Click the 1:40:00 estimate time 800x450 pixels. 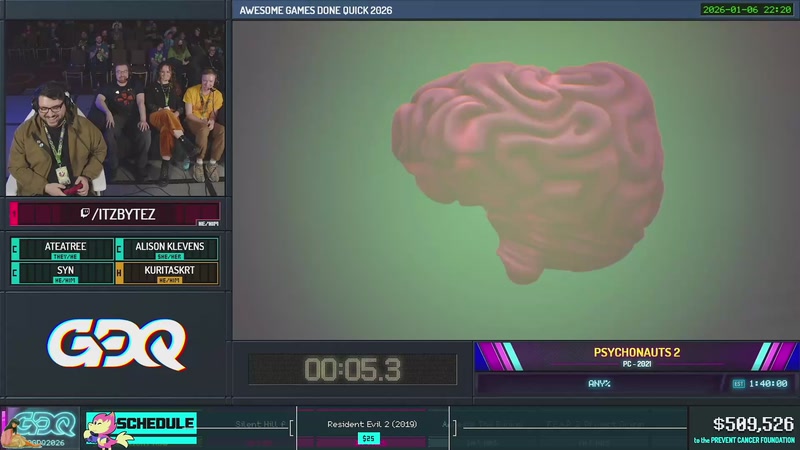click(768, 384)
